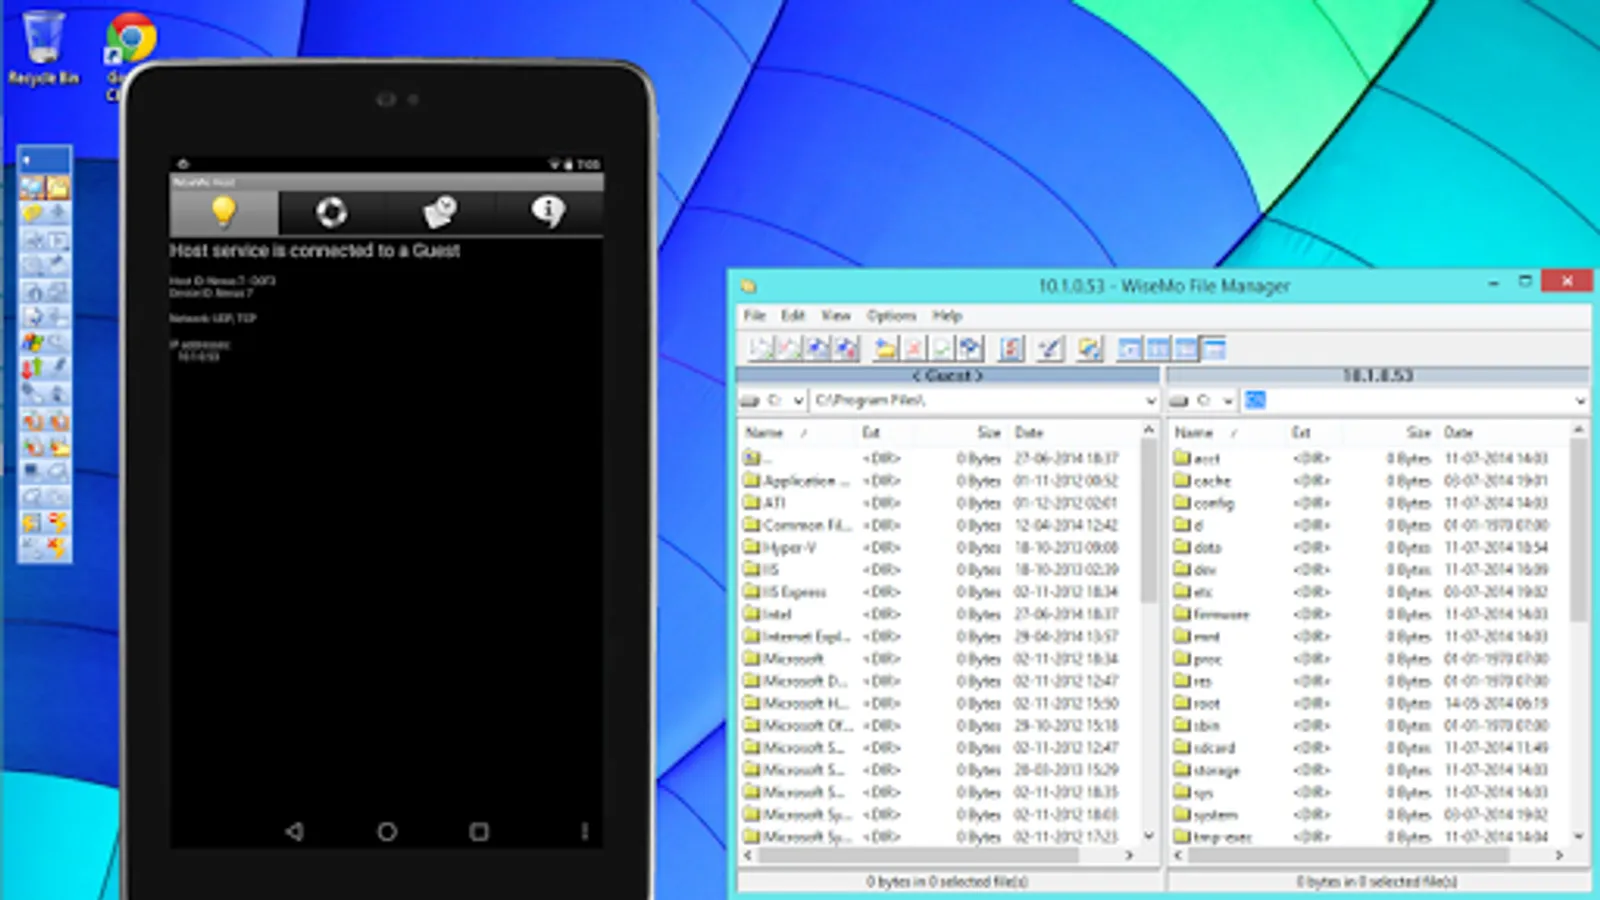Click the copy files to host toolbar icon
This screenshot has height=900, width=1600.
(x=762, y=348)
